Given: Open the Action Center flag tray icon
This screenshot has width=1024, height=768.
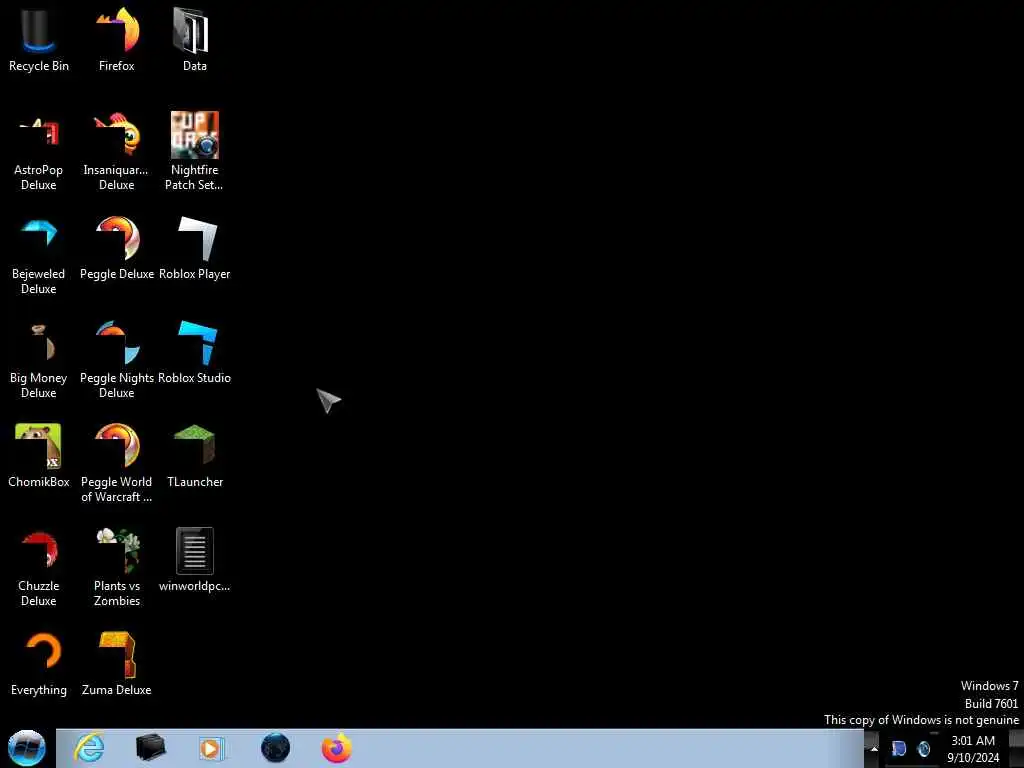Looking at the screenshot, I should pyautogui.click(x=899, y=748).
